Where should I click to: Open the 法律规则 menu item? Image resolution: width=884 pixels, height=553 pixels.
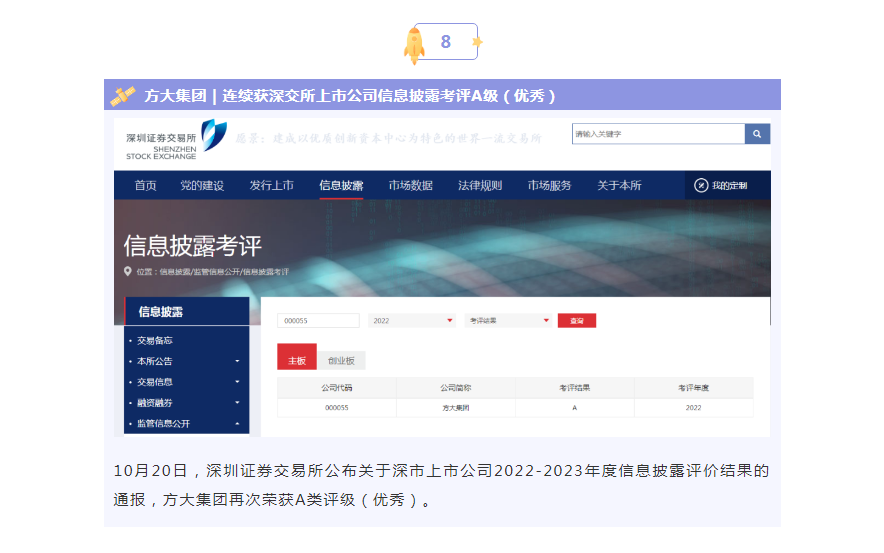480,185
